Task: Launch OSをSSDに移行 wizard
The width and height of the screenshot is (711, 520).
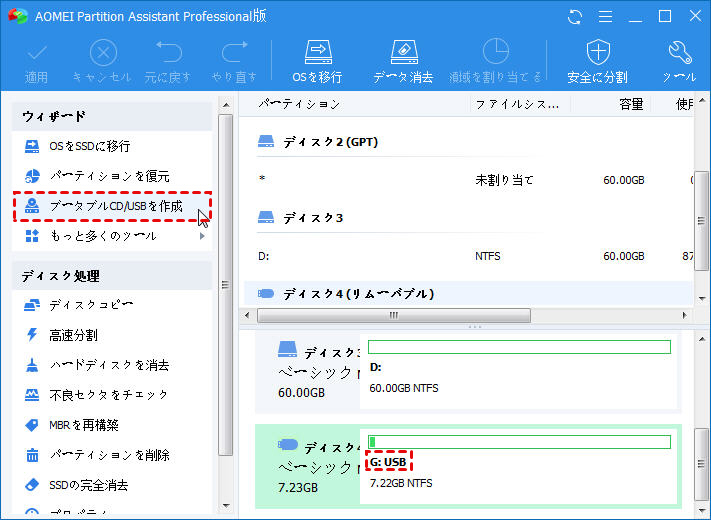Action: (x=112, y=146)
